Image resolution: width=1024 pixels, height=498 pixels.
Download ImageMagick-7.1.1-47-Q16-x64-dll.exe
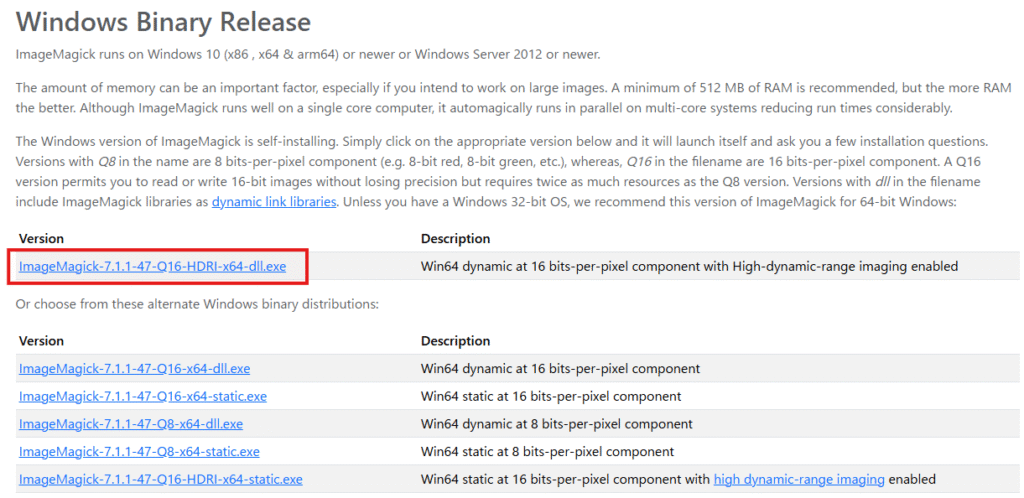click(x=135, y=369)
